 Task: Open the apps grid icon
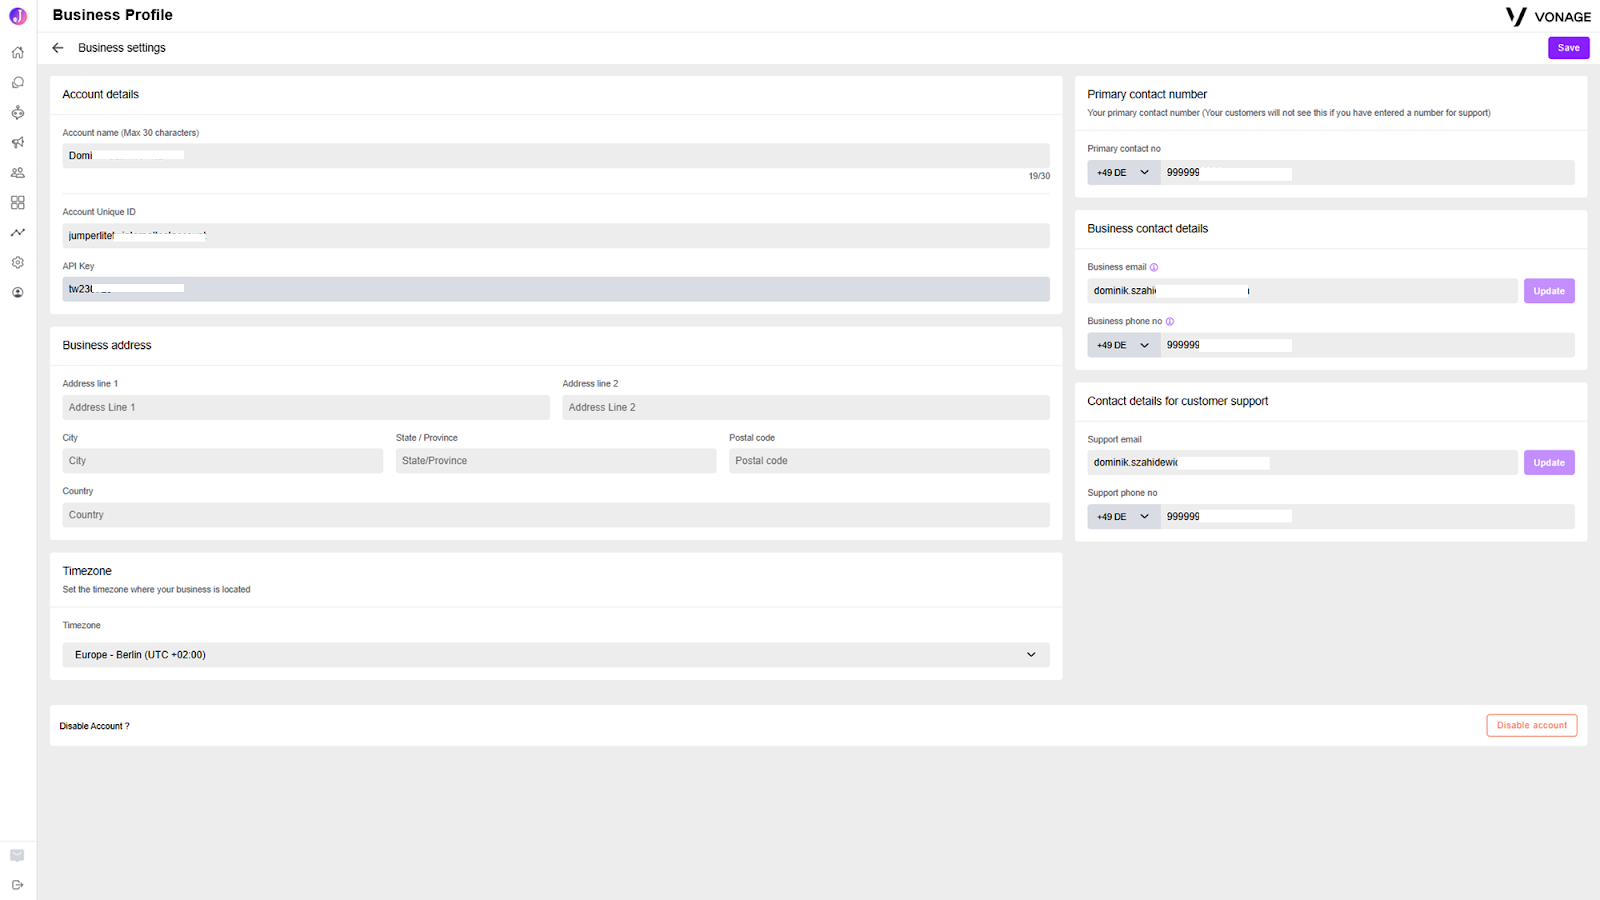pos(17,203)
